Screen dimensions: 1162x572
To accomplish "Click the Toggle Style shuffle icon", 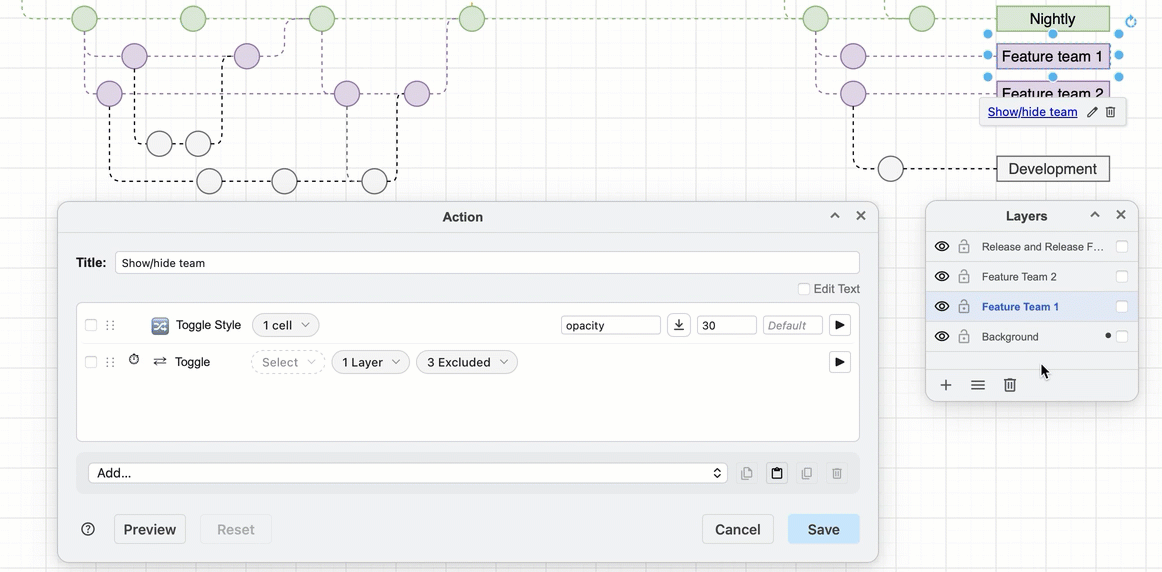I will pyautogui.click(x=160, y=325).
